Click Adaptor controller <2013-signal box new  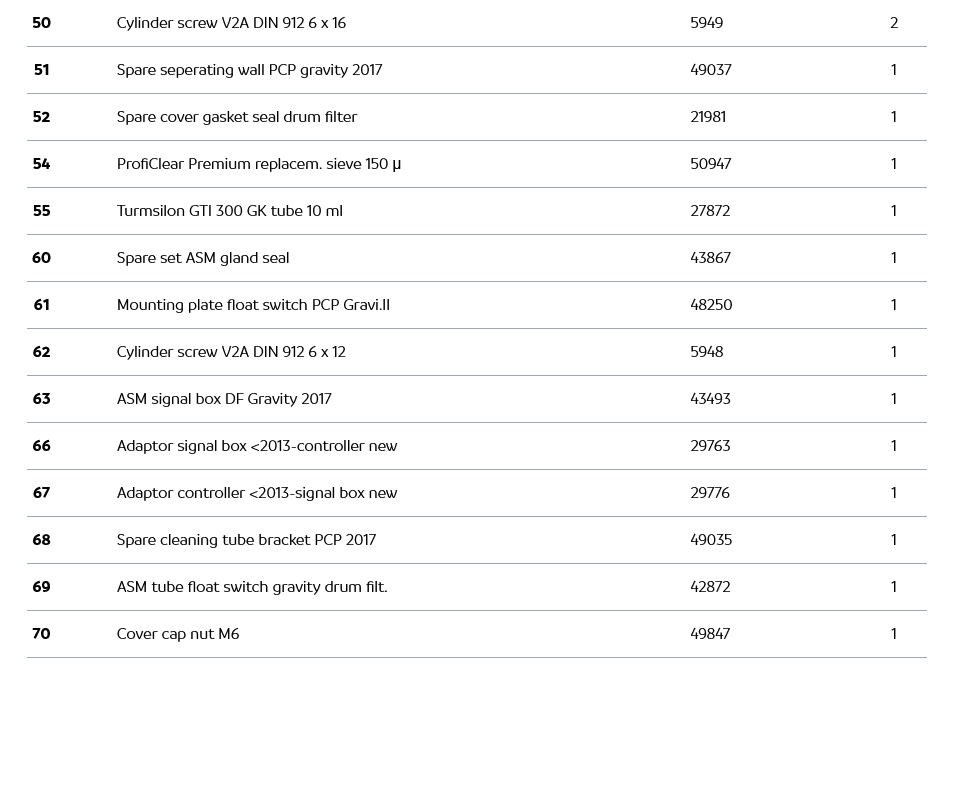pos(257,493)
